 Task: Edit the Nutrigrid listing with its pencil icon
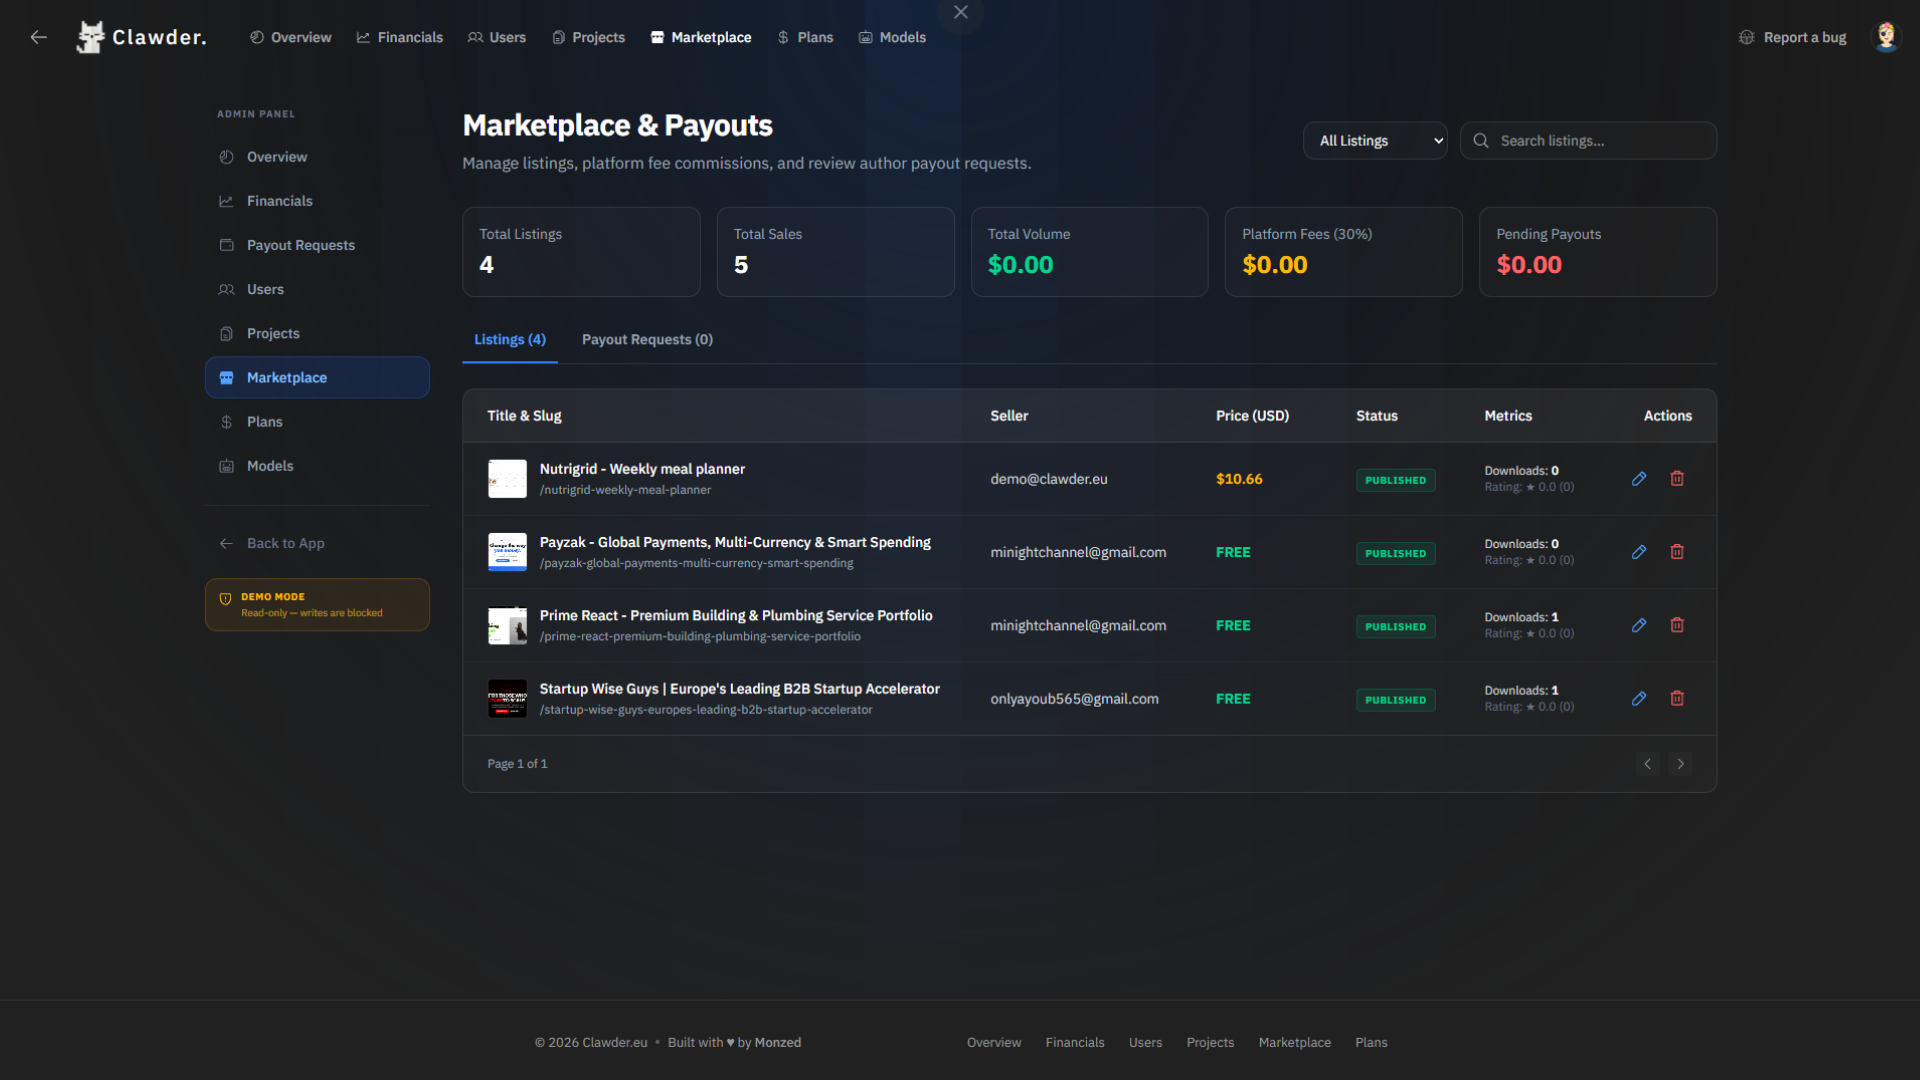tap(1639, 479)
